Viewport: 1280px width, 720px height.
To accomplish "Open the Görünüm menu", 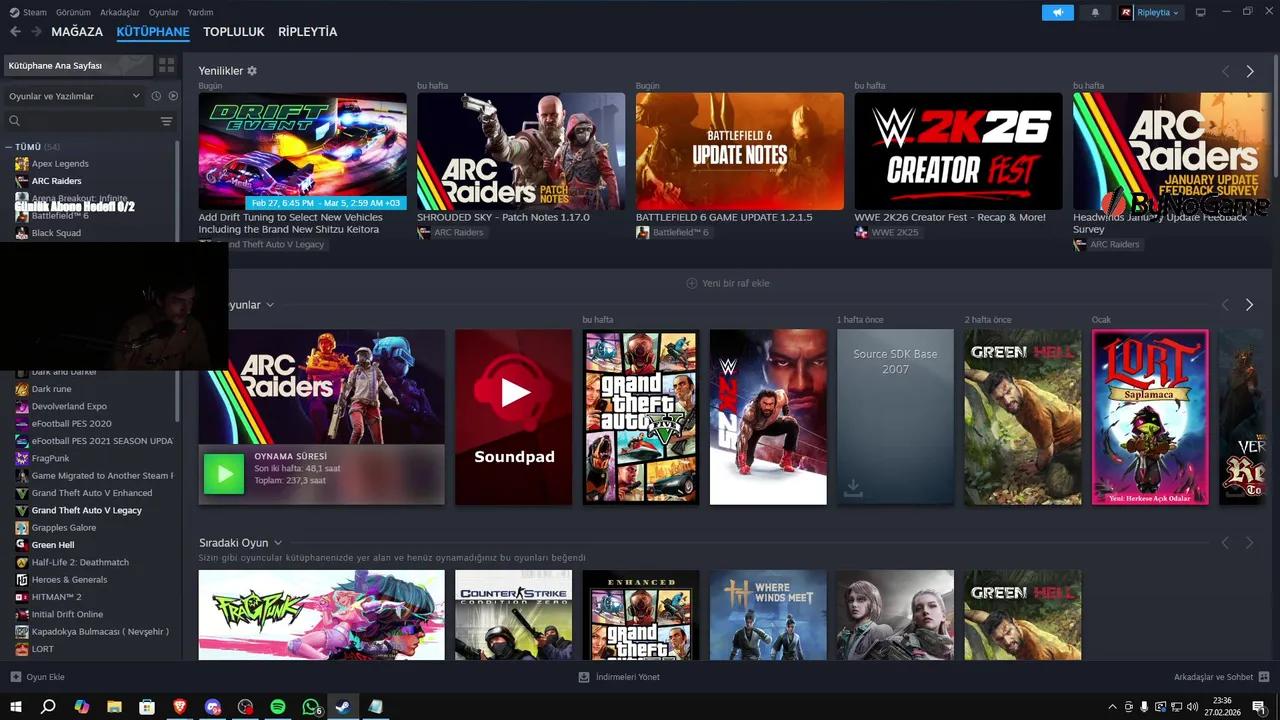I will point(73,12).
